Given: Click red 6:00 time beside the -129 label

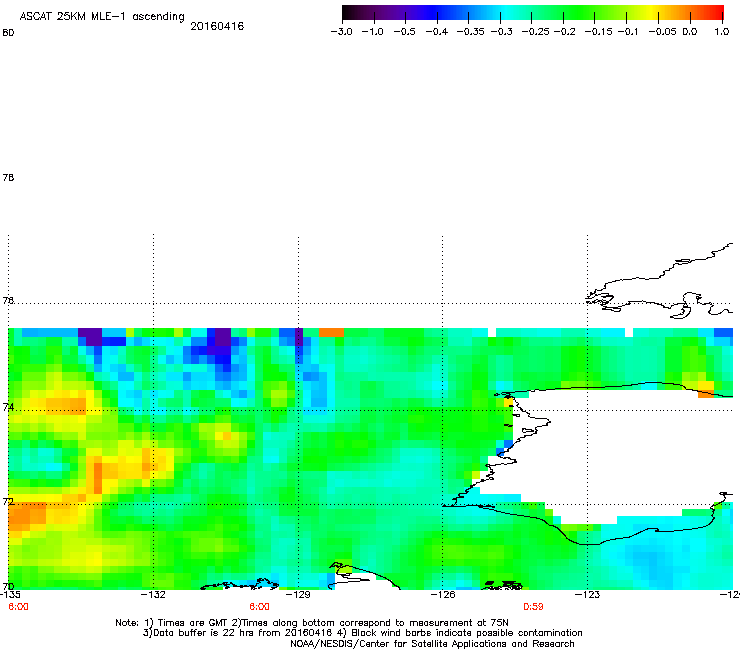Looking at the screenshot, I should point(259,607).
